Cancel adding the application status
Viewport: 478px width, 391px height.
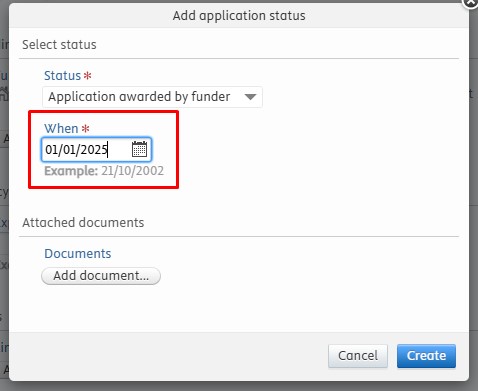[358, 356]
